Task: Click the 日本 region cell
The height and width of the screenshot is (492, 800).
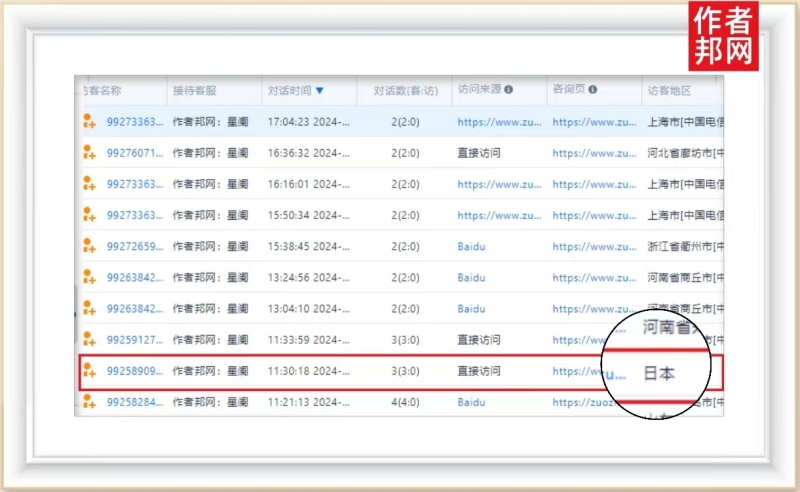Action: tap(658, 373)
